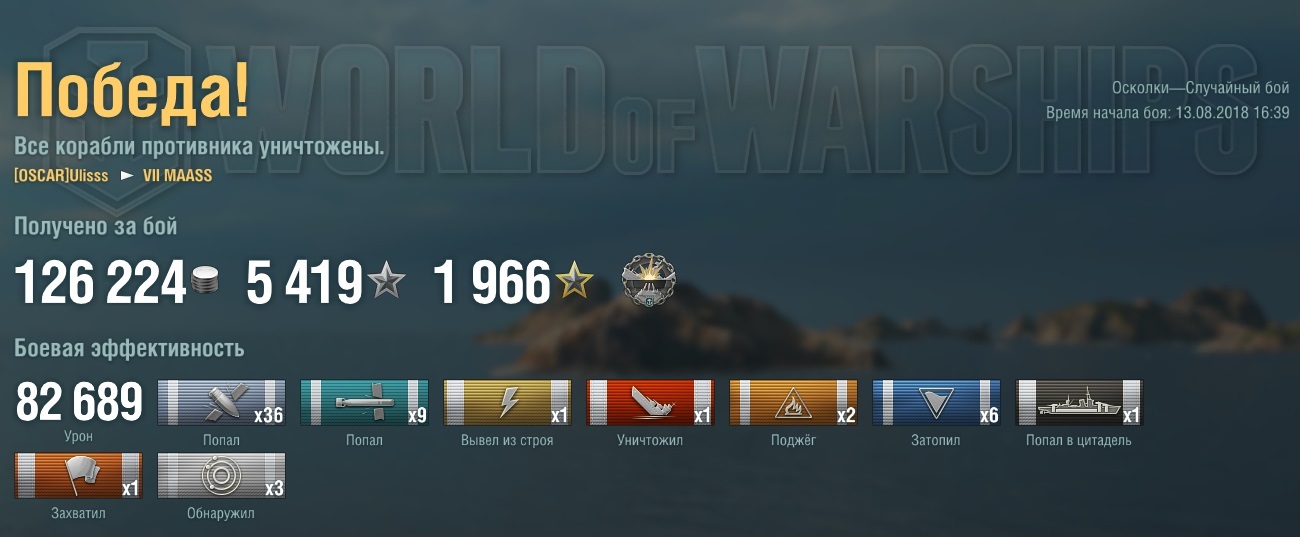This screenshot has width=1300, height=537.
Task: Click the [OSCAR]Ulisss player name
Action: [61, 175]
